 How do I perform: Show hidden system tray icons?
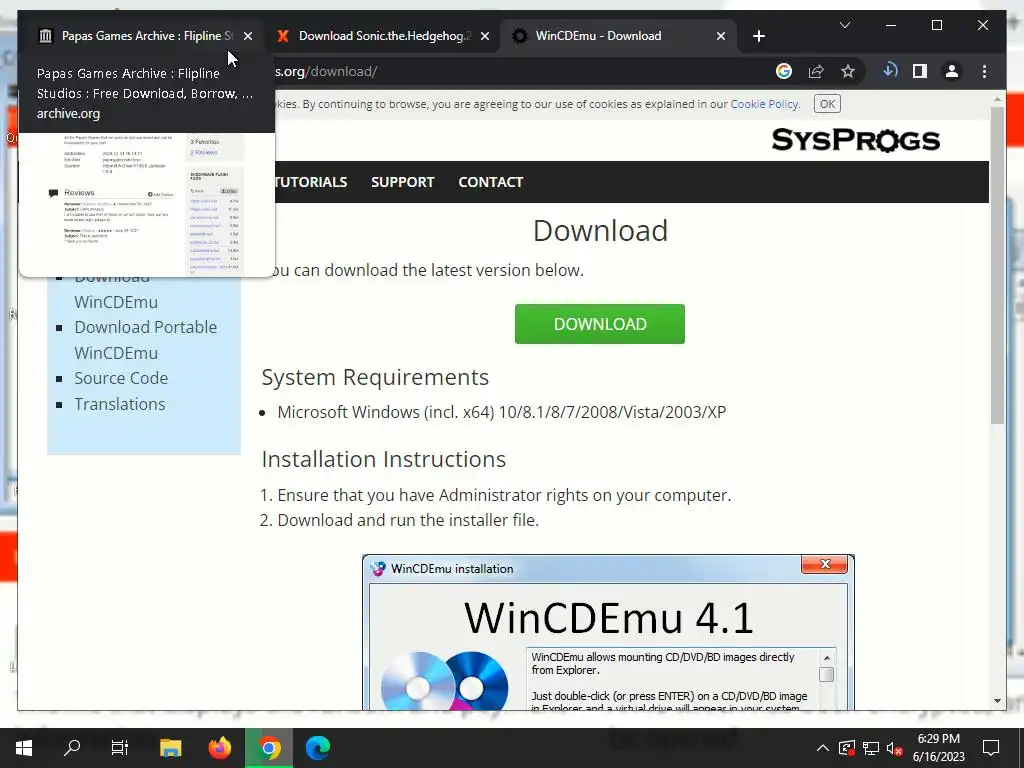[822, 748]
